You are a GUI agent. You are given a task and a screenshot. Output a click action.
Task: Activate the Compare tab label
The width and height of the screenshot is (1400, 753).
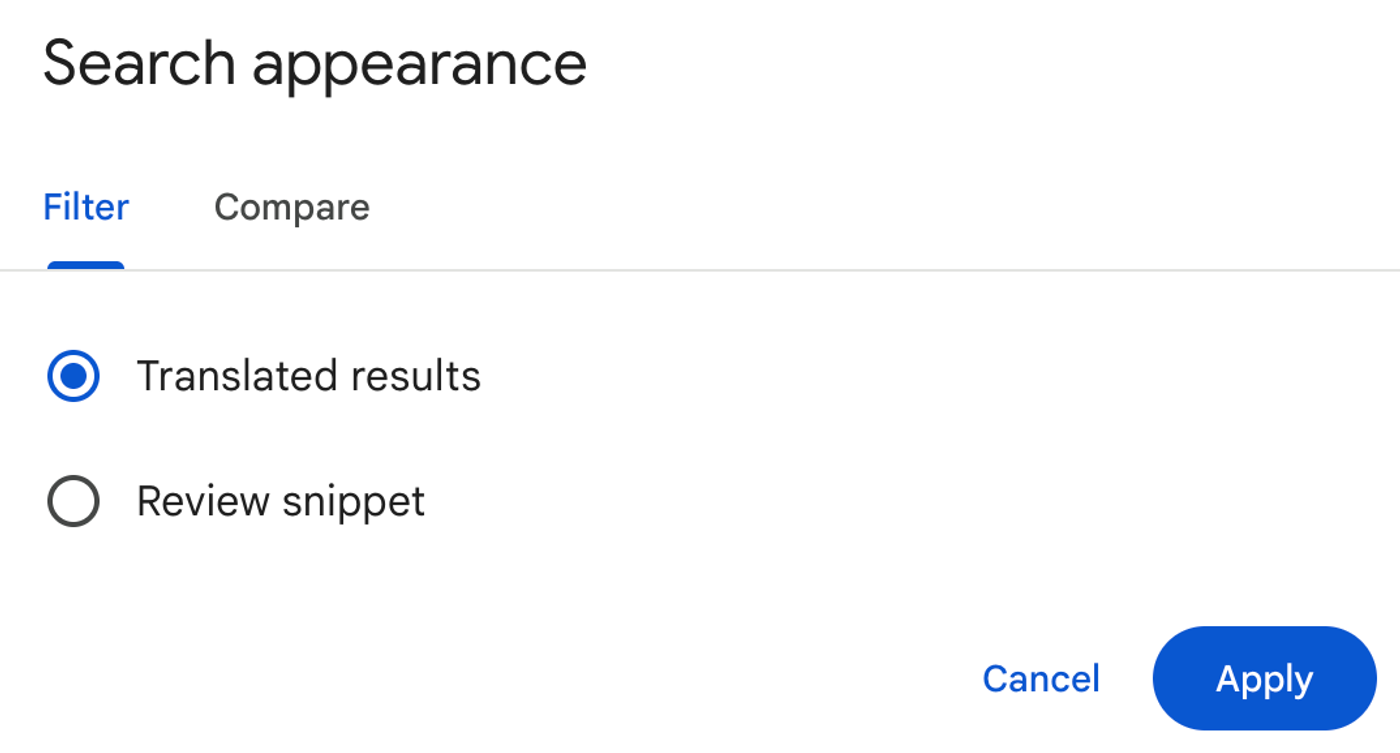pyautogui.click(x=291, y=207)
